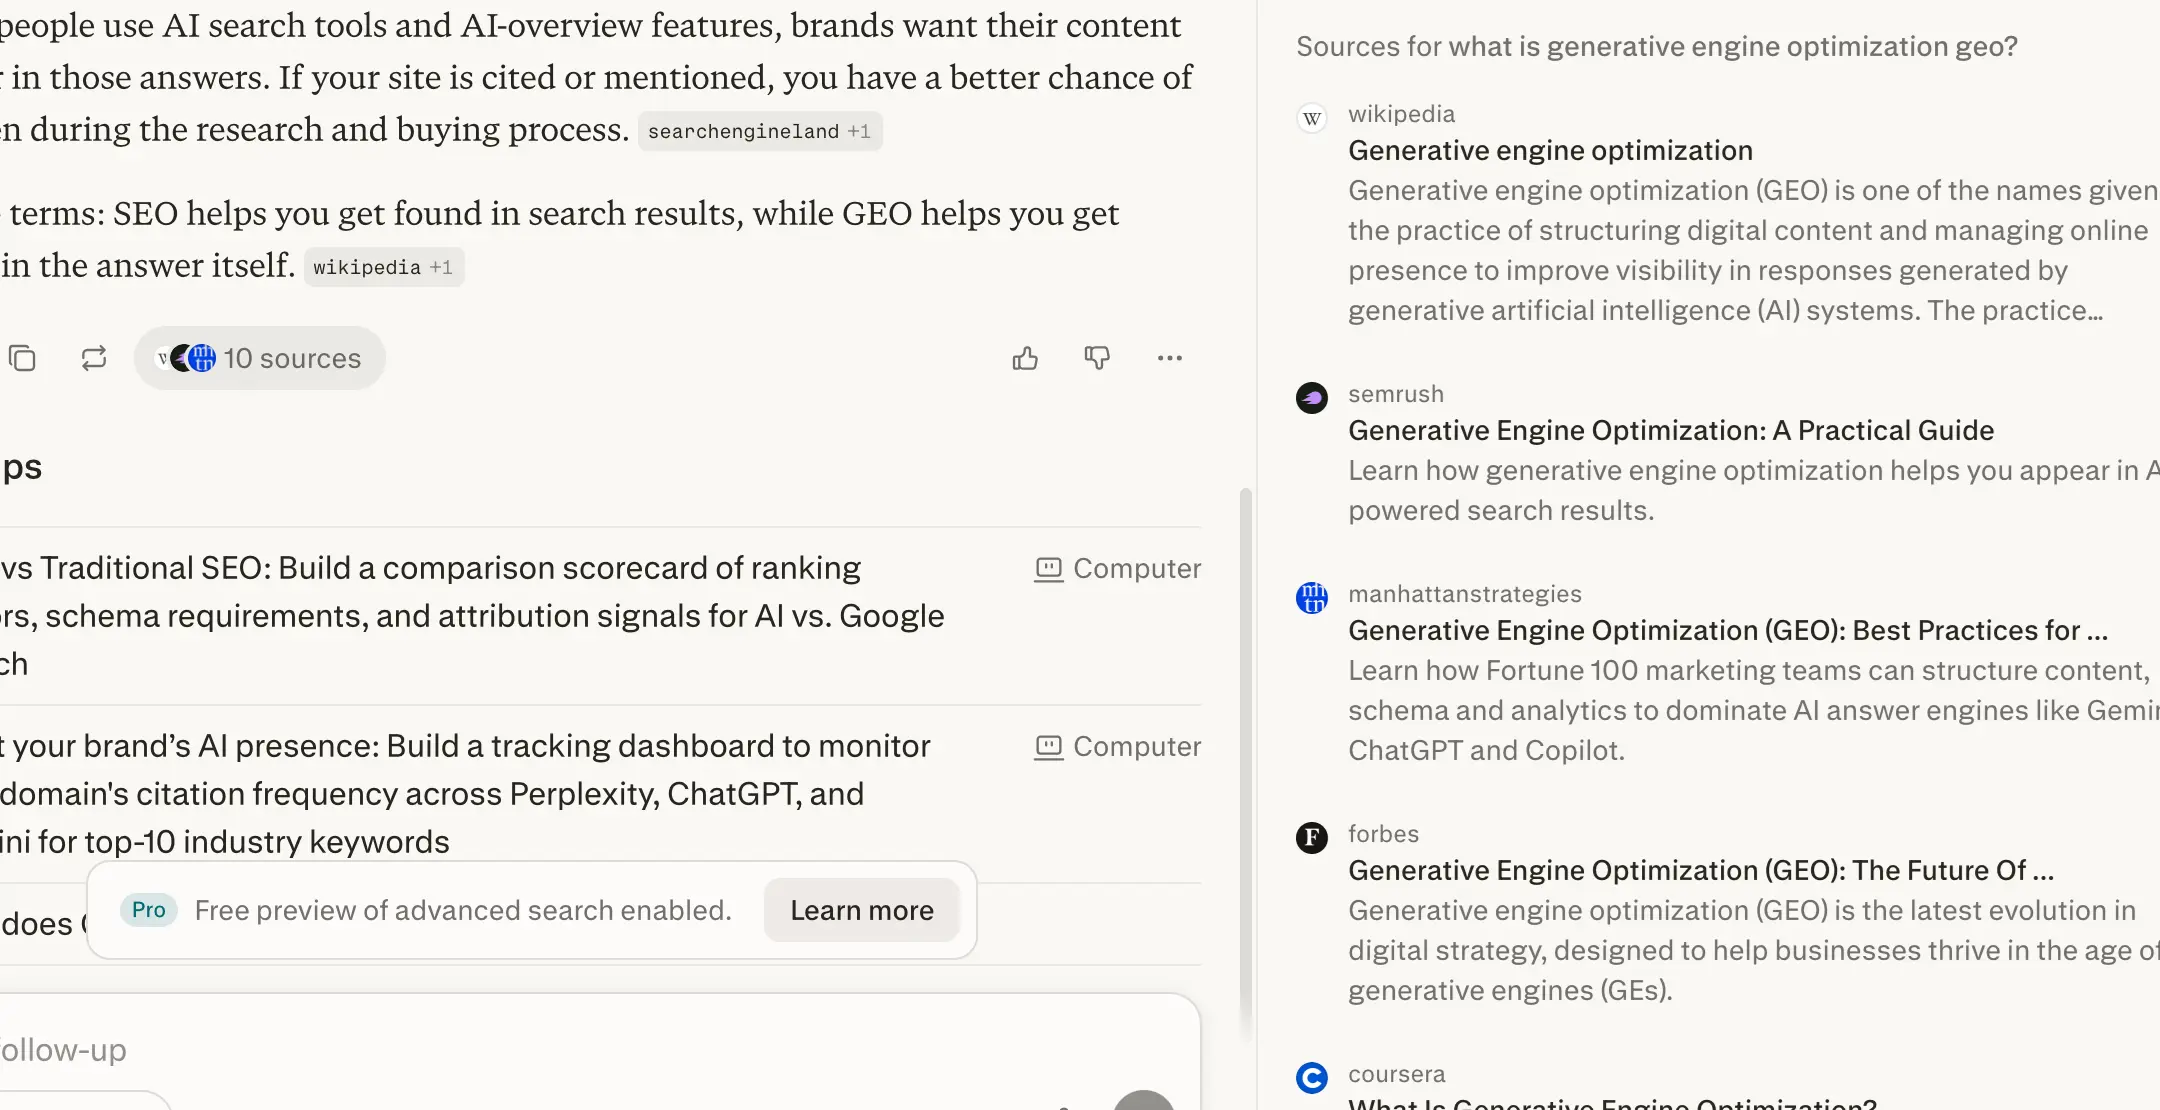2160x1110 pixels.
Task: Click the wikipedia +1 citation chip
Action: tap(384, 267)
